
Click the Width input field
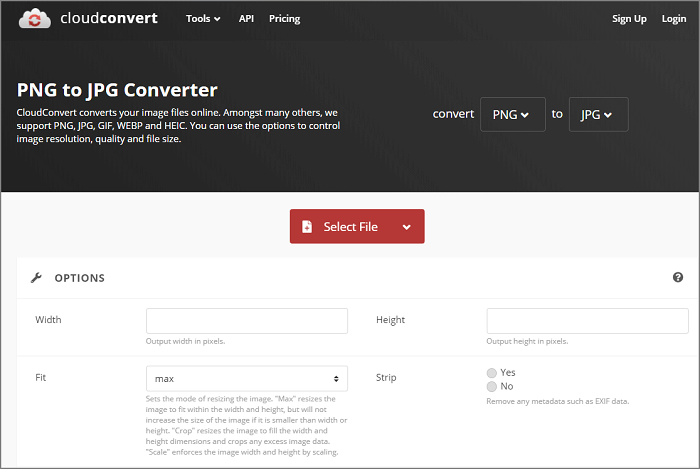[246, 320]
